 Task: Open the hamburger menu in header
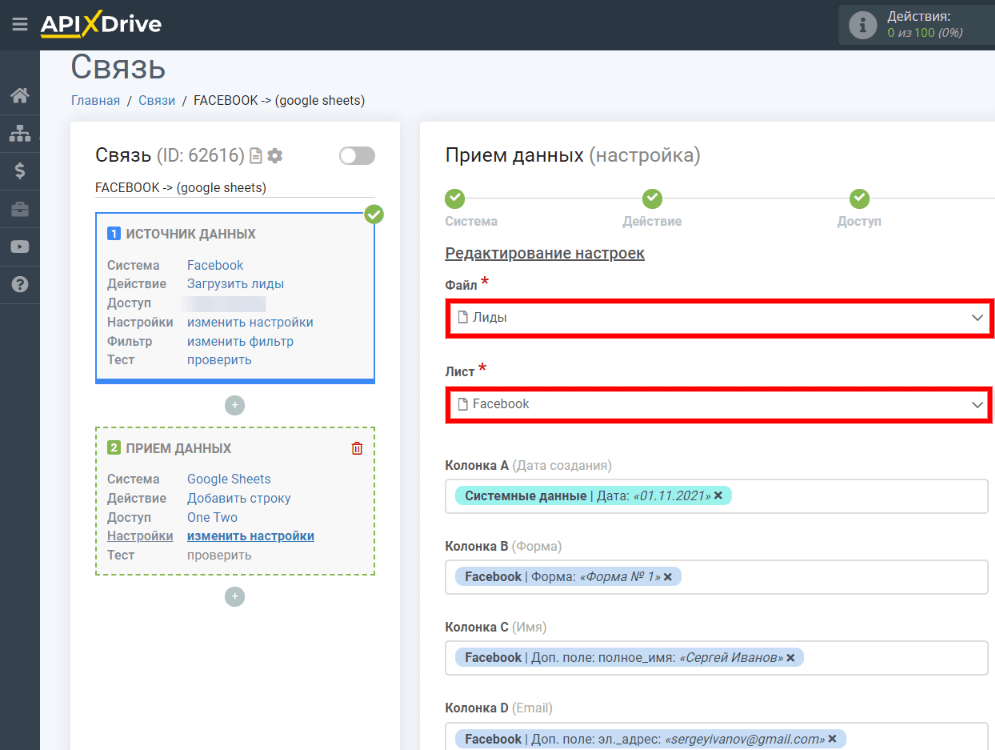click(20, 25)
